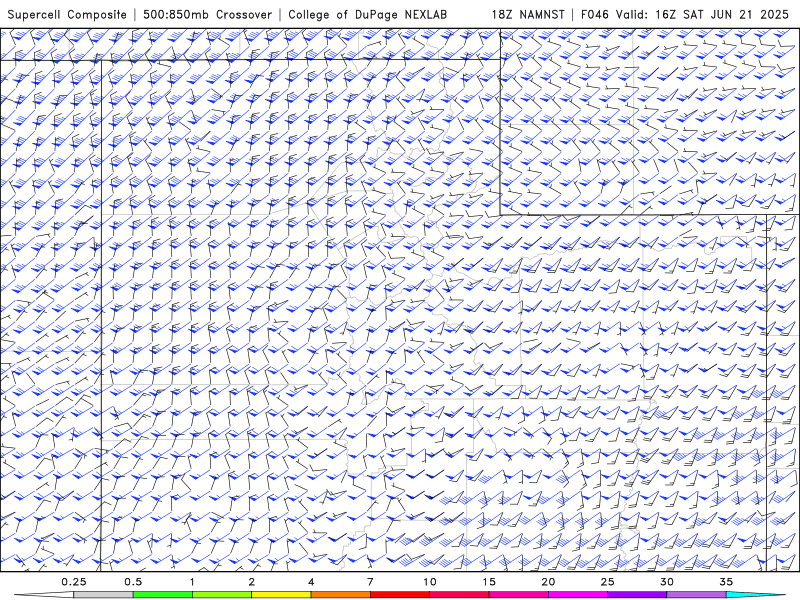Select the crimson 10–15 colorbar segment
The height and width of the screenshot is (600, 800).
459,595
